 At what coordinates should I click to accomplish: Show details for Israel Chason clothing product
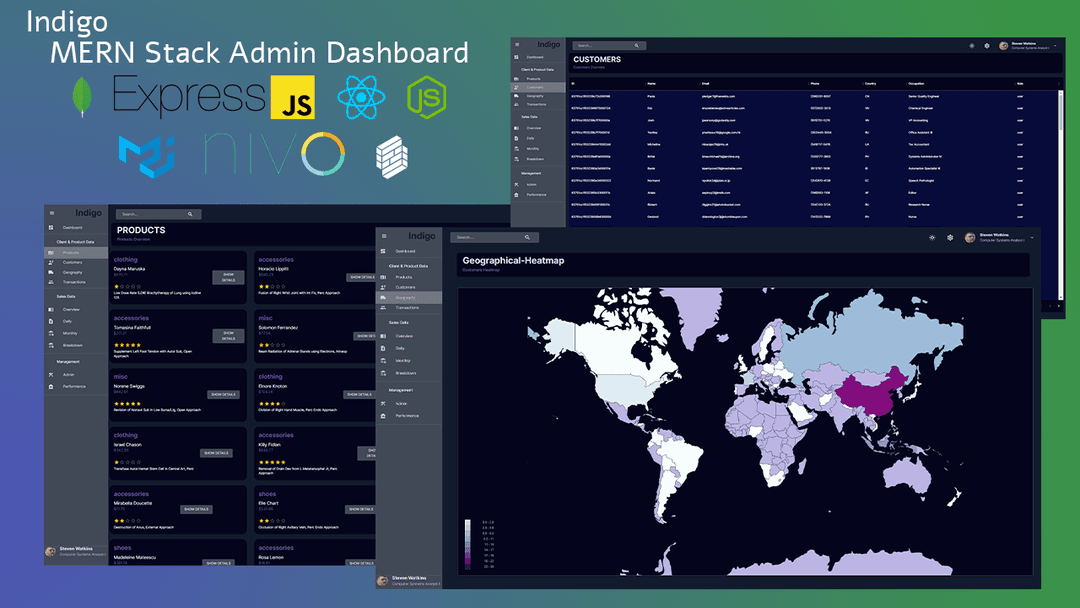(216, 453)
